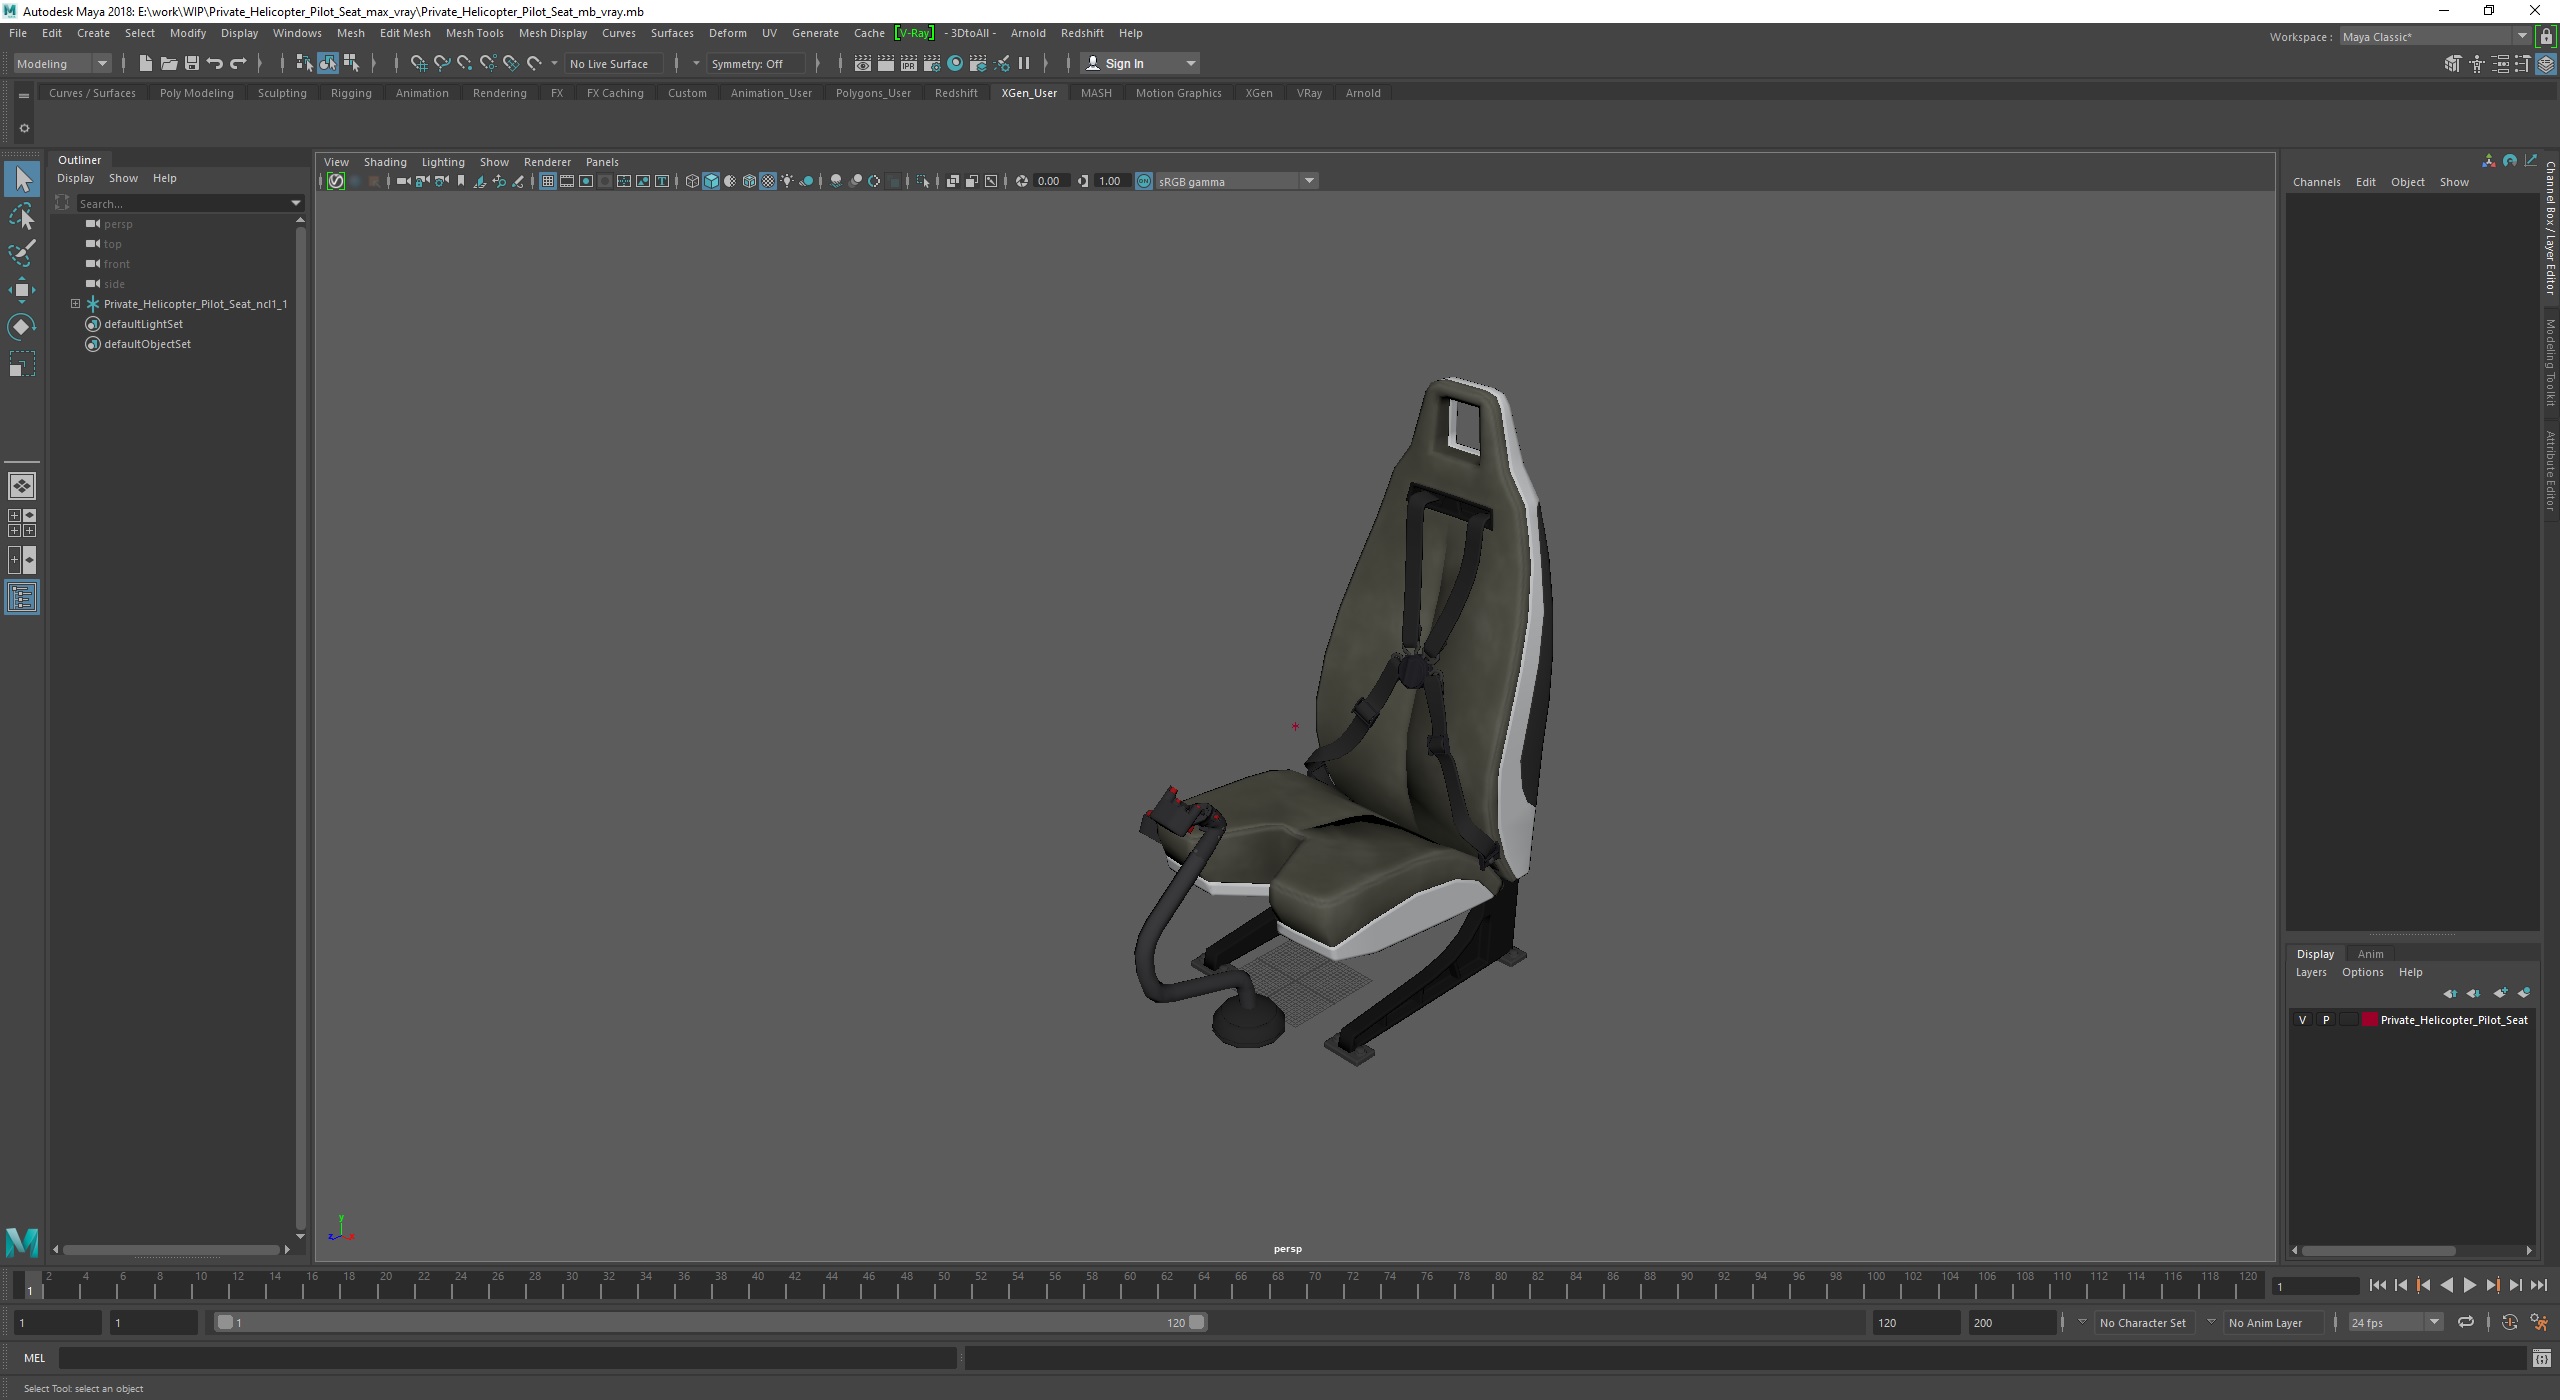Viewport: 2560px width, 1400px height.
Task: Toggle smooth shade all in viewport
Action: coord(711,181)
